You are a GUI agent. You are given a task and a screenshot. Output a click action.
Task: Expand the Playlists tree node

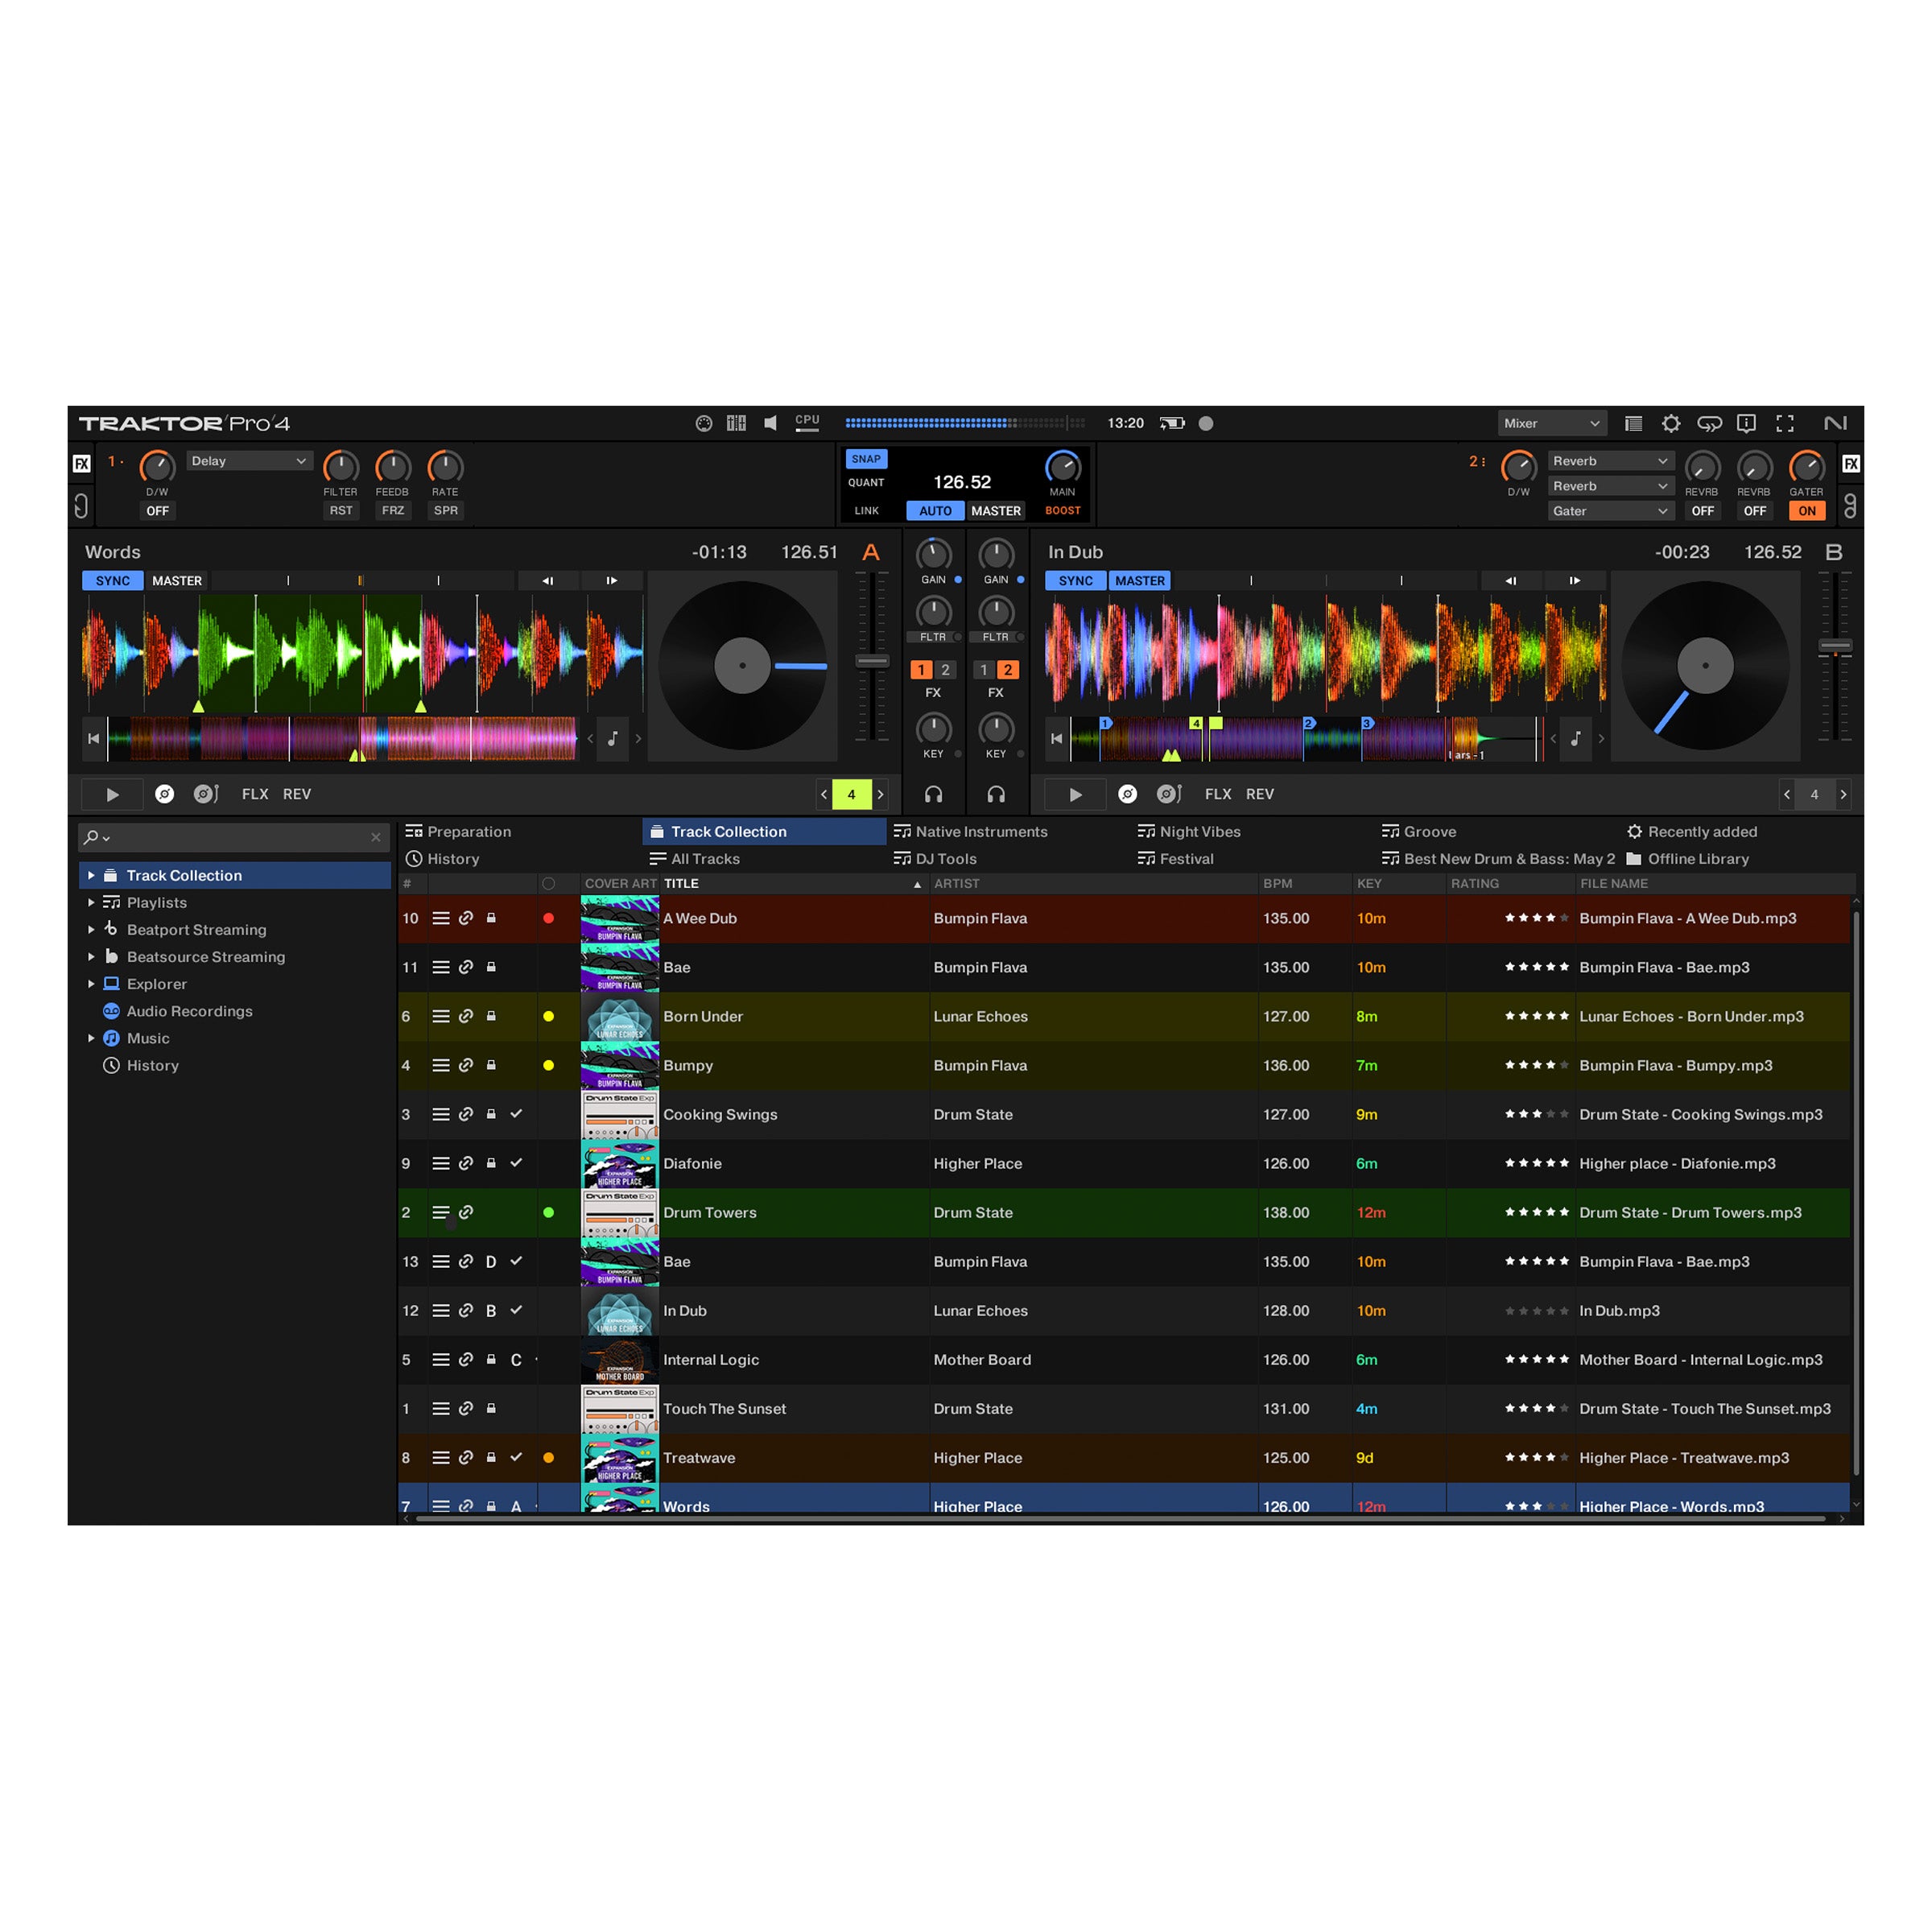pyautogui.click(x=91, y=902)
